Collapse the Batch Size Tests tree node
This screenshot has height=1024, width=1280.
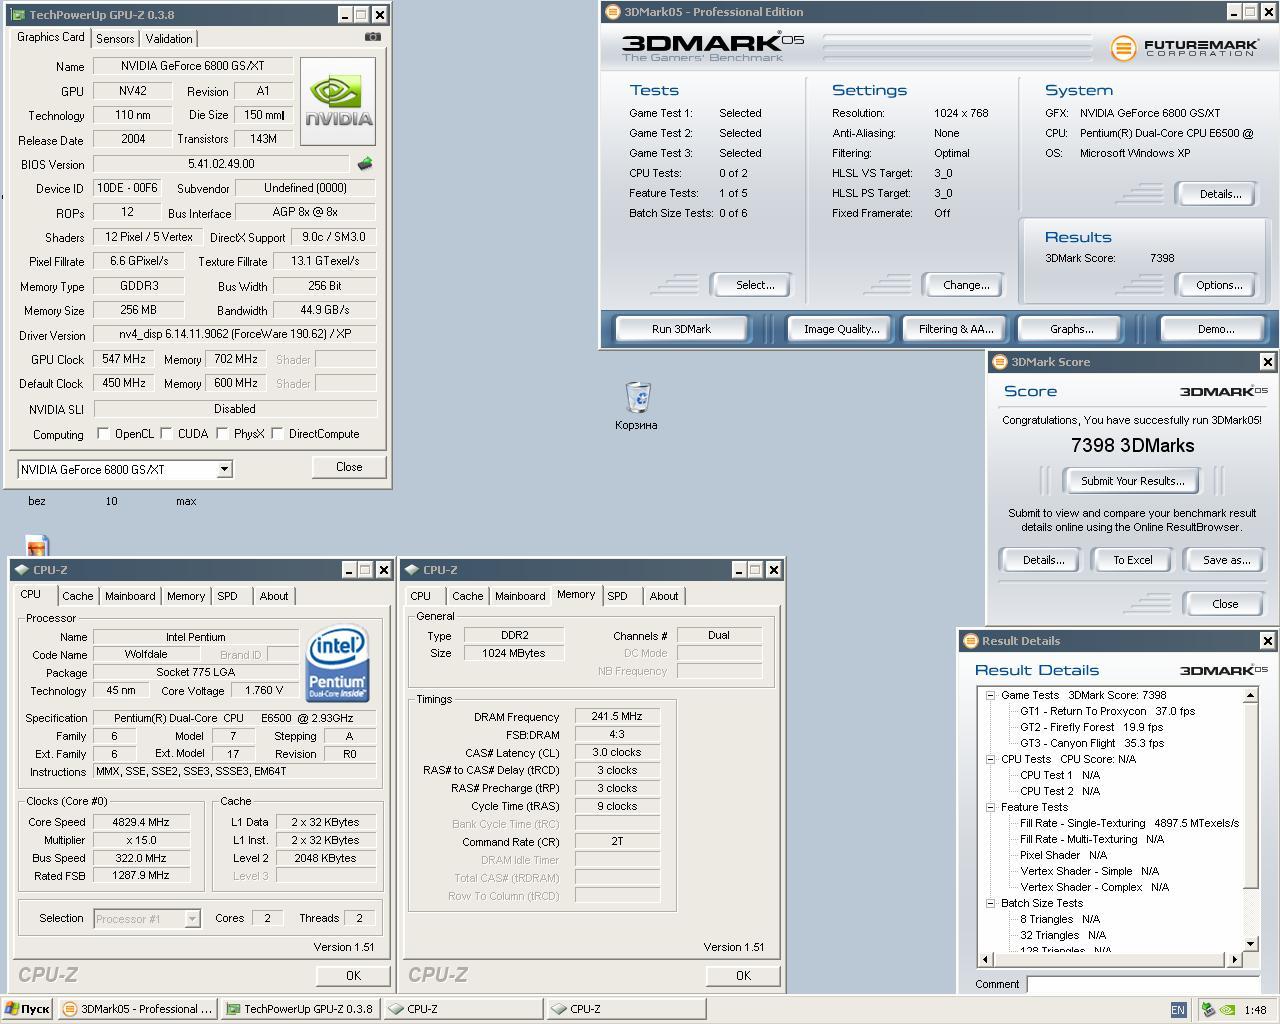[990, 903]
